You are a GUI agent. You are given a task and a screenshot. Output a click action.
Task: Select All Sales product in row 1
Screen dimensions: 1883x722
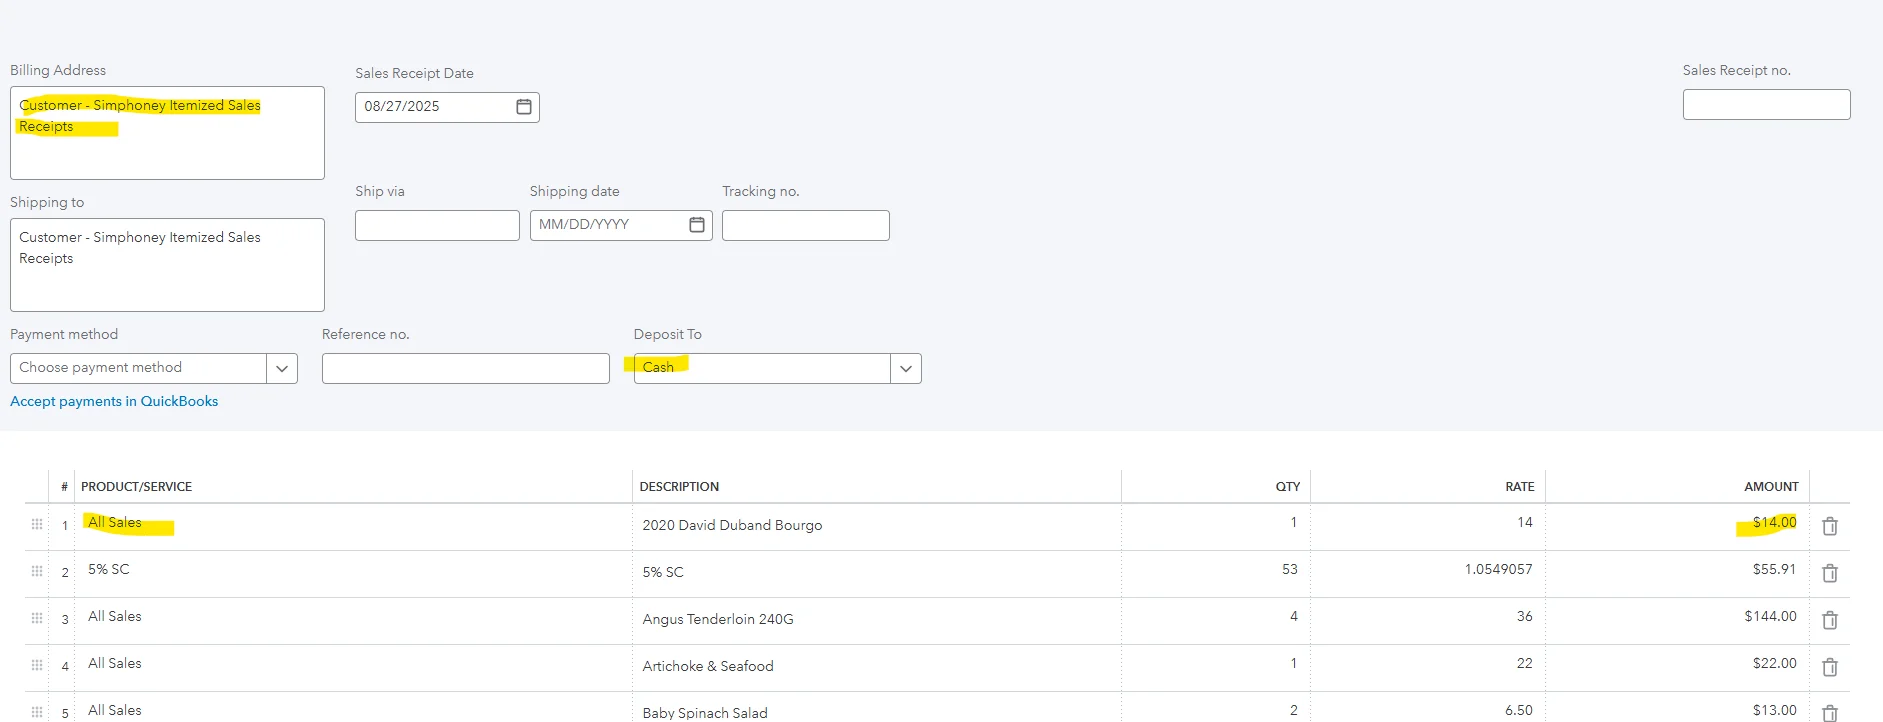pyautogui.click(x=353, y=526)
